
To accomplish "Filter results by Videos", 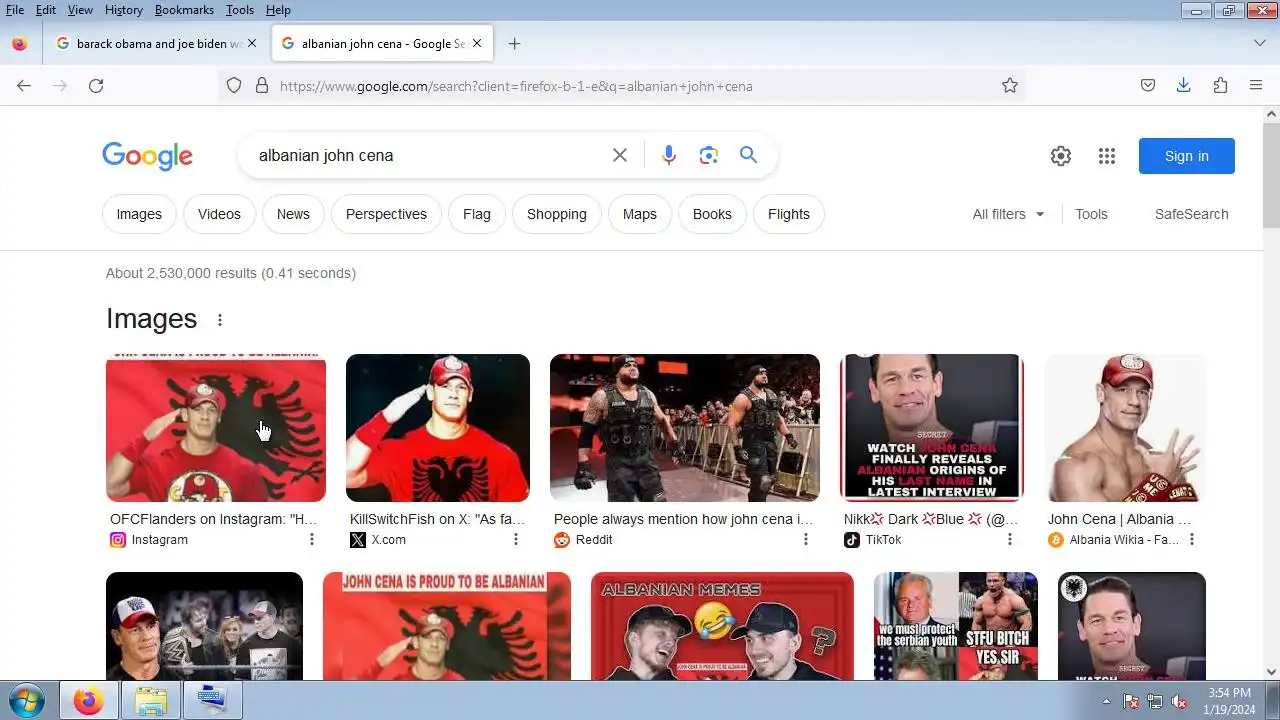I will pos(219,214).
